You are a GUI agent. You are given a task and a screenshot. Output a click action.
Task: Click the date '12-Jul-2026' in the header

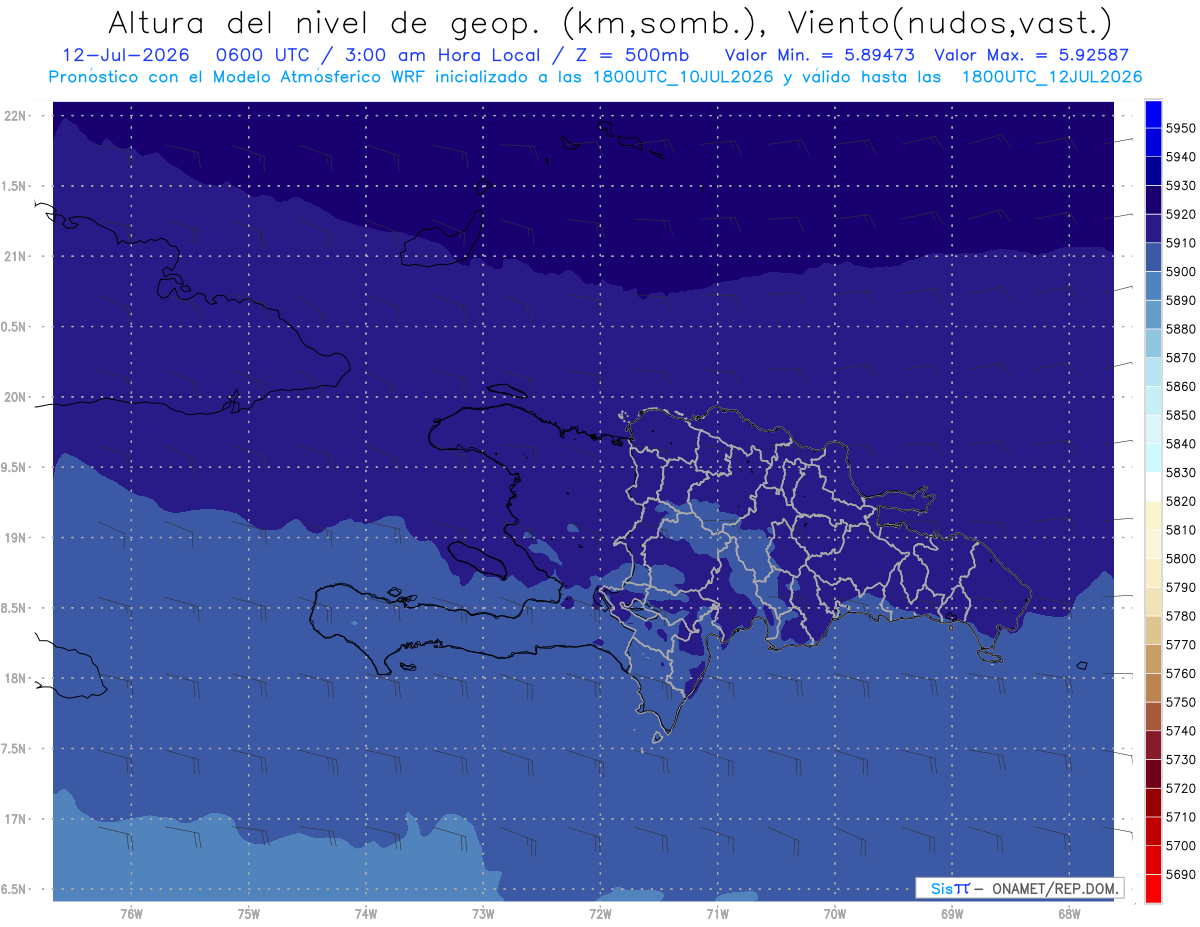[127, 55]
